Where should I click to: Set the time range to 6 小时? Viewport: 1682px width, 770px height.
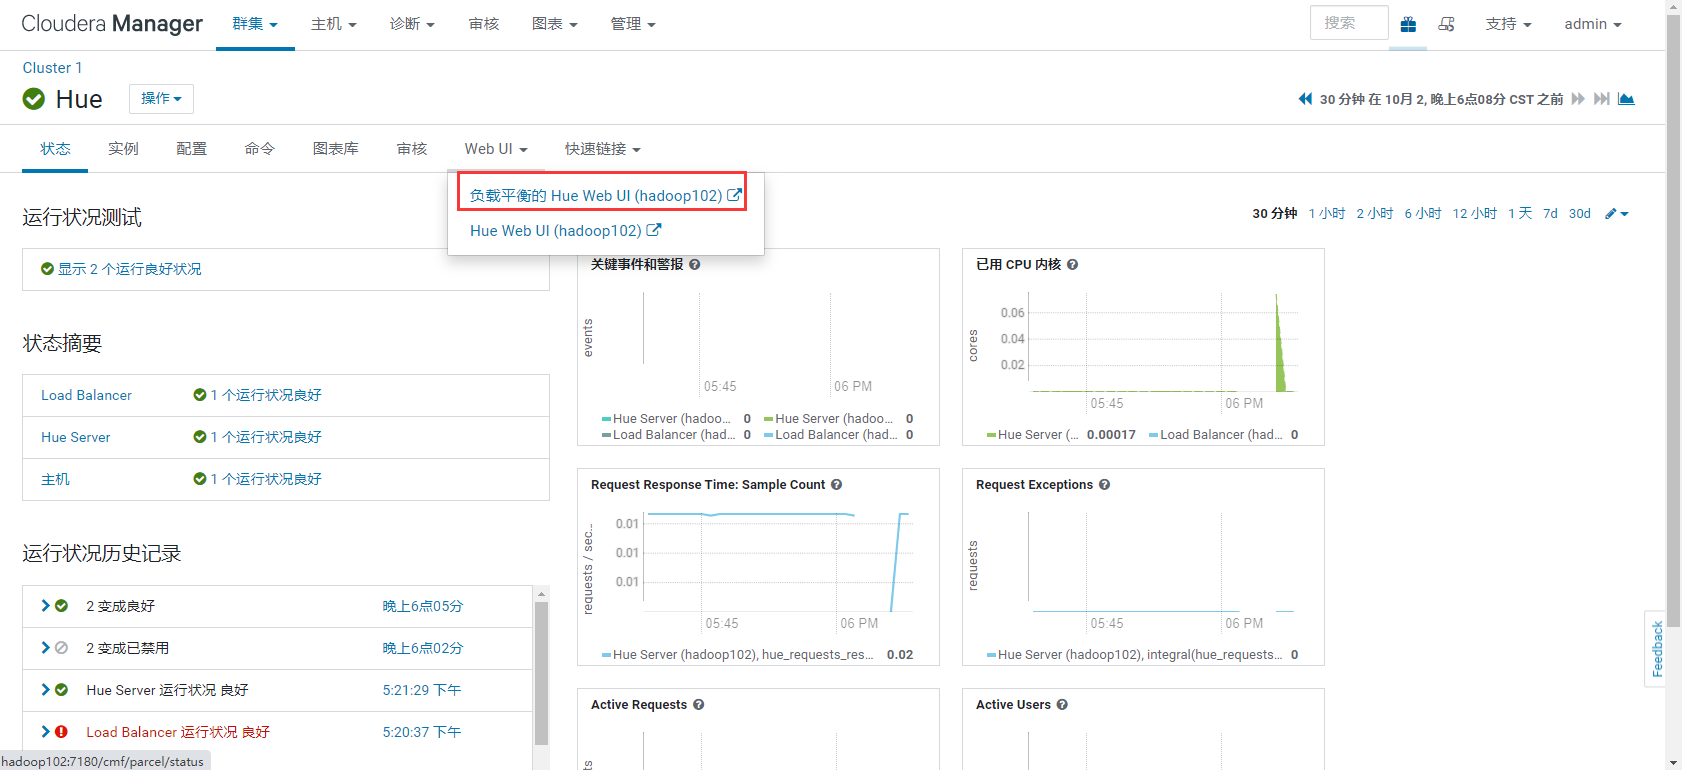1423,214
